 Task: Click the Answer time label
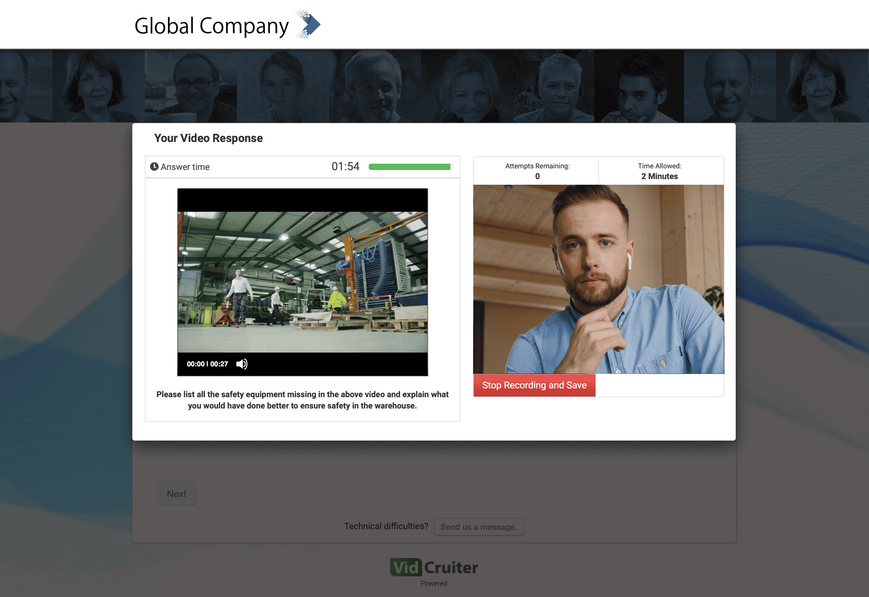[185, 167]
